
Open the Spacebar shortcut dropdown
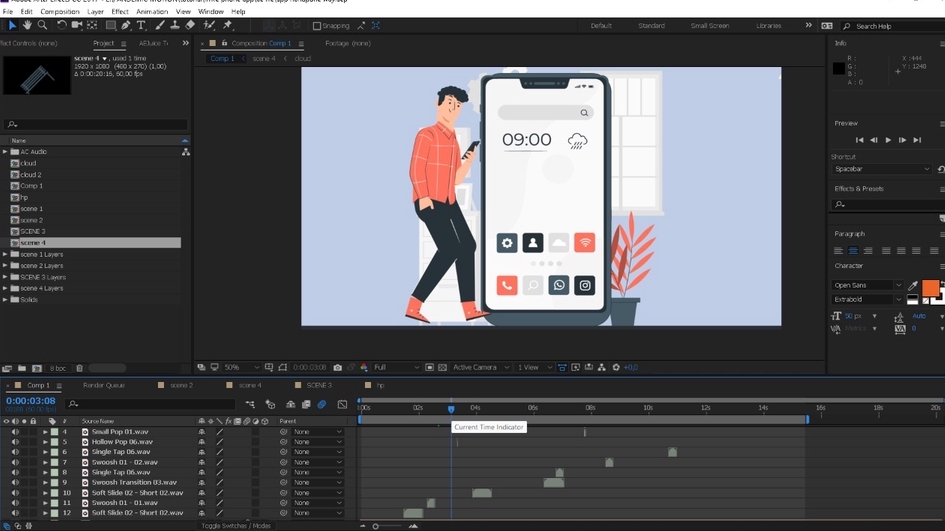coord(882,169)
